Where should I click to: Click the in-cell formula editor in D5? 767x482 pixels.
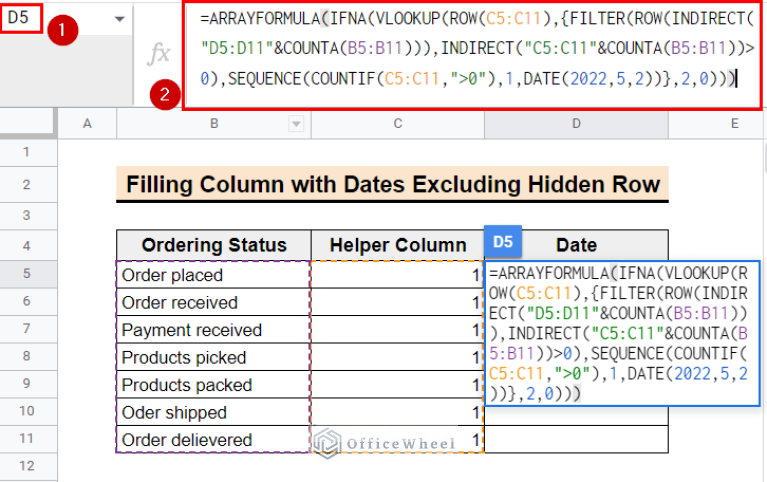622,333
